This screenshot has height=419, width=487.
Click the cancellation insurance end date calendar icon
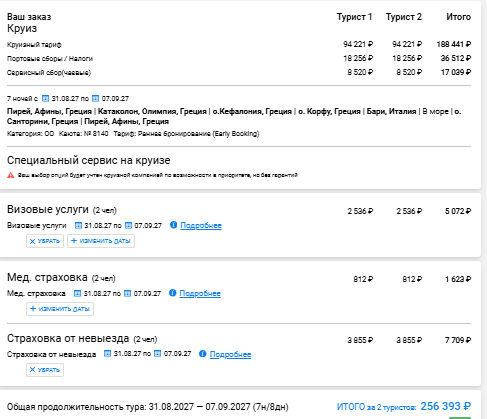(x=158, y=354)
